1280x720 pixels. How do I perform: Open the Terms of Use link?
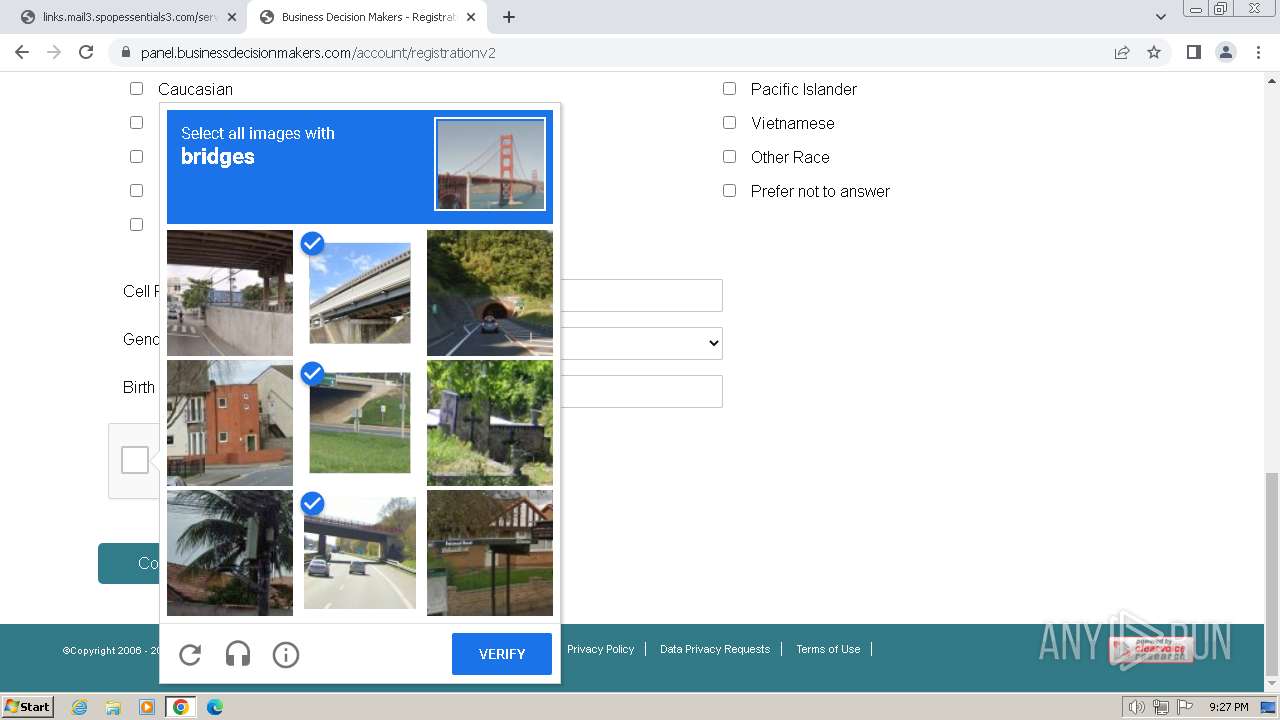pyautogui.click(x=828, y=649)
